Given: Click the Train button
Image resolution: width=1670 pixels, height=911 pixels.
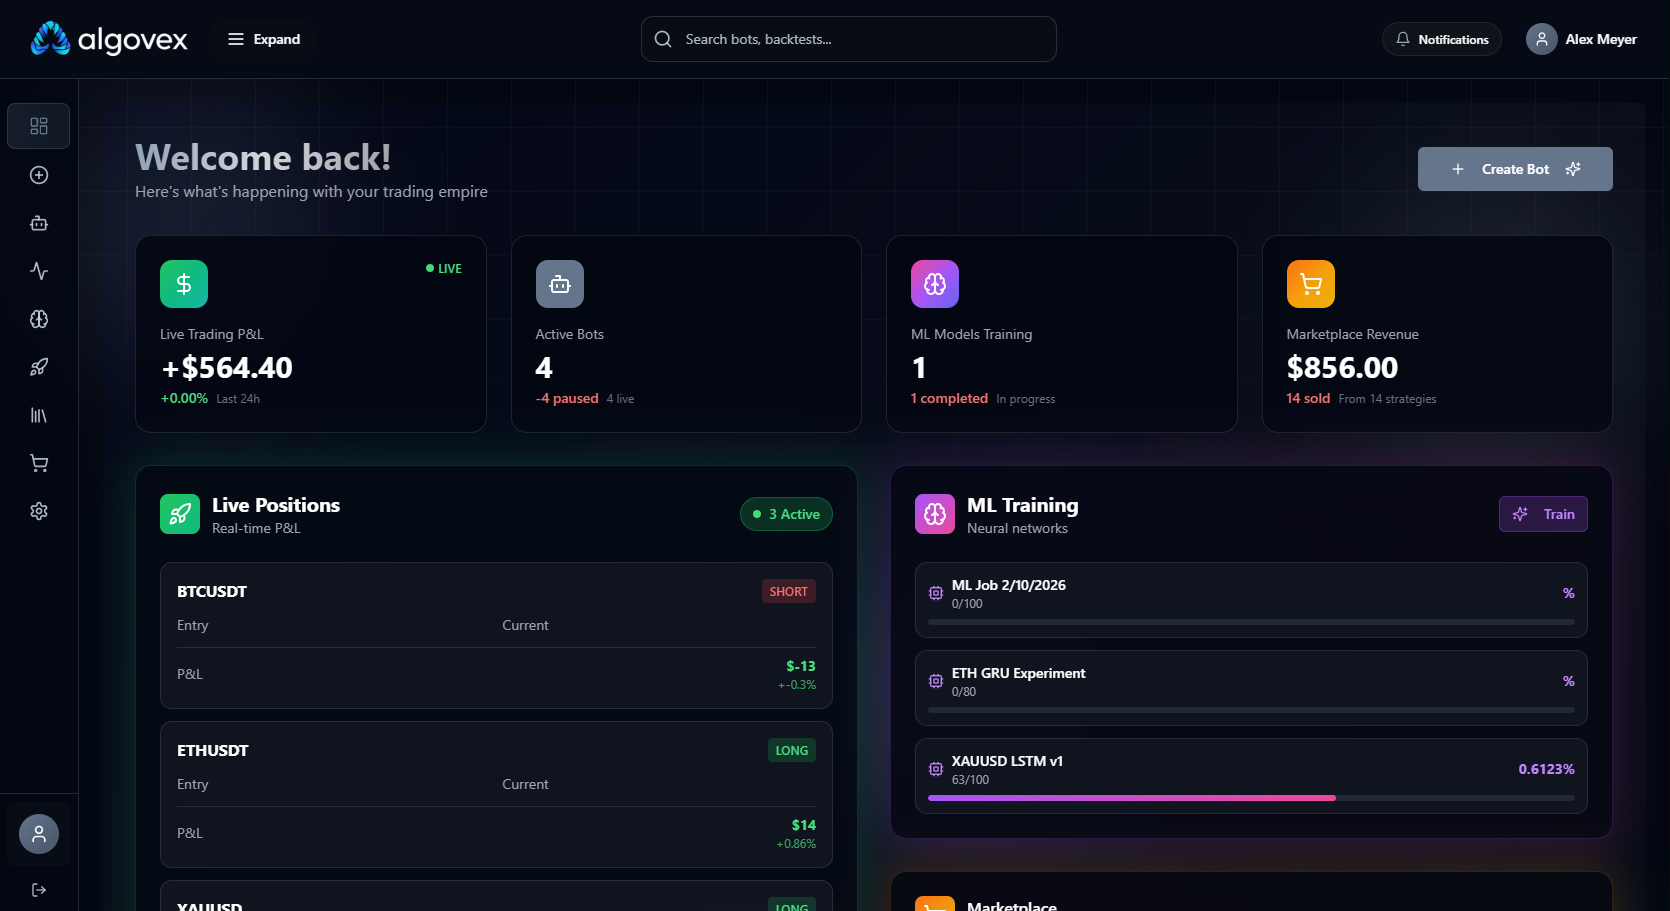Looking at the screenshot, I should click(x=1543, y=514).
